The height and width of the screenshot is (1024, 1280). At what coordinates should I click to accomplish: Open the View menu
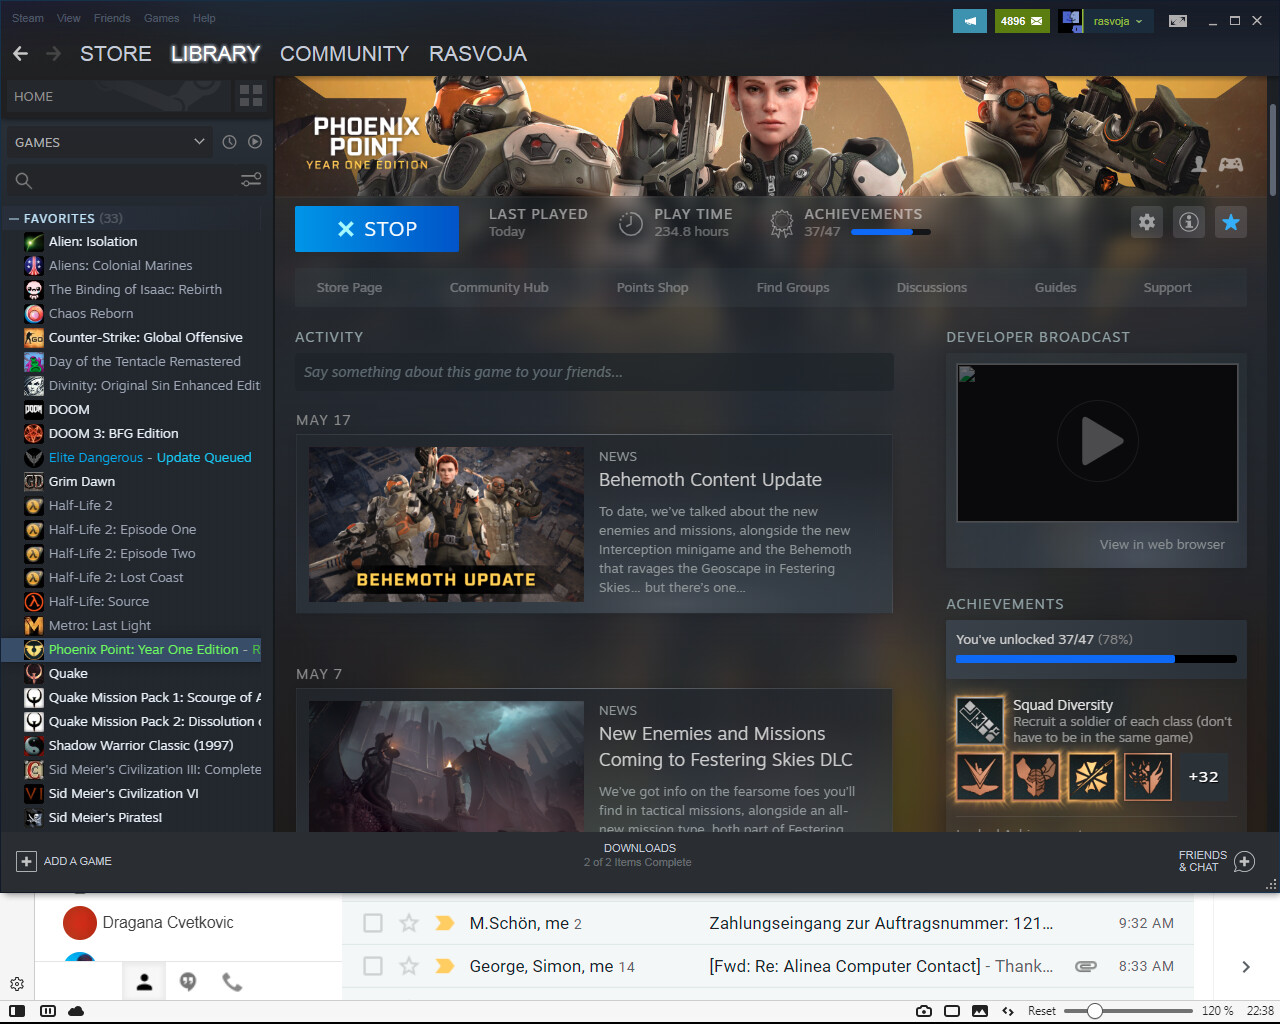point(69,18)
